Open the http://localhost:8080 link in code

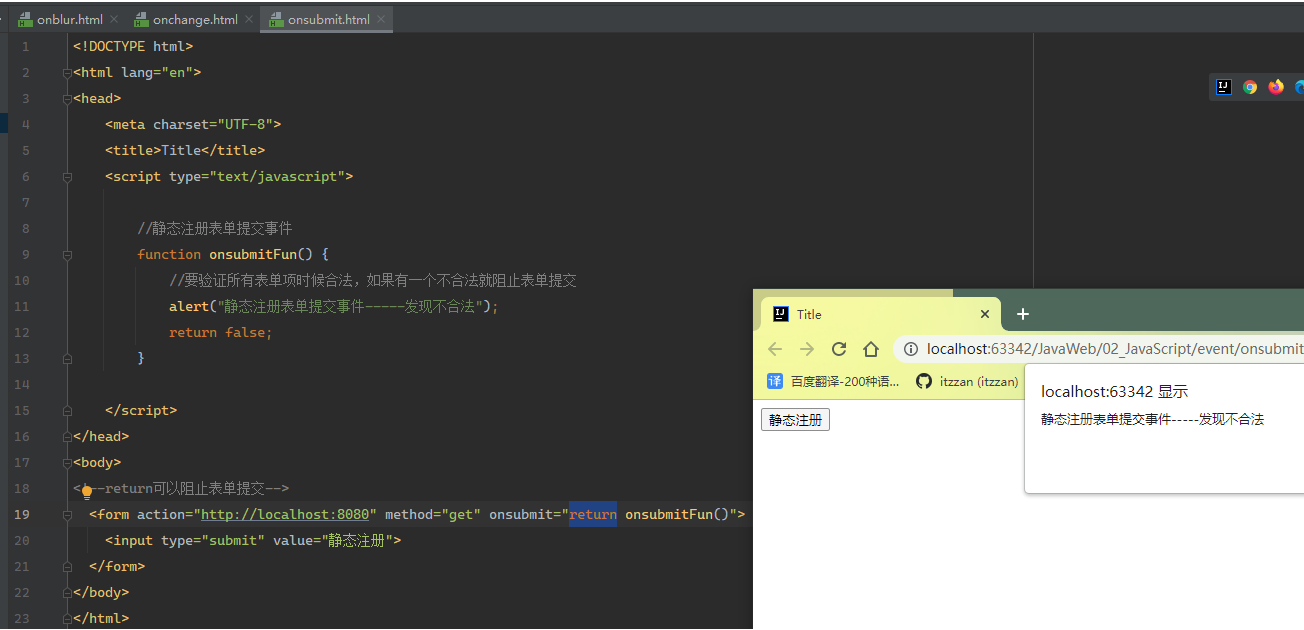click(285, 514)
